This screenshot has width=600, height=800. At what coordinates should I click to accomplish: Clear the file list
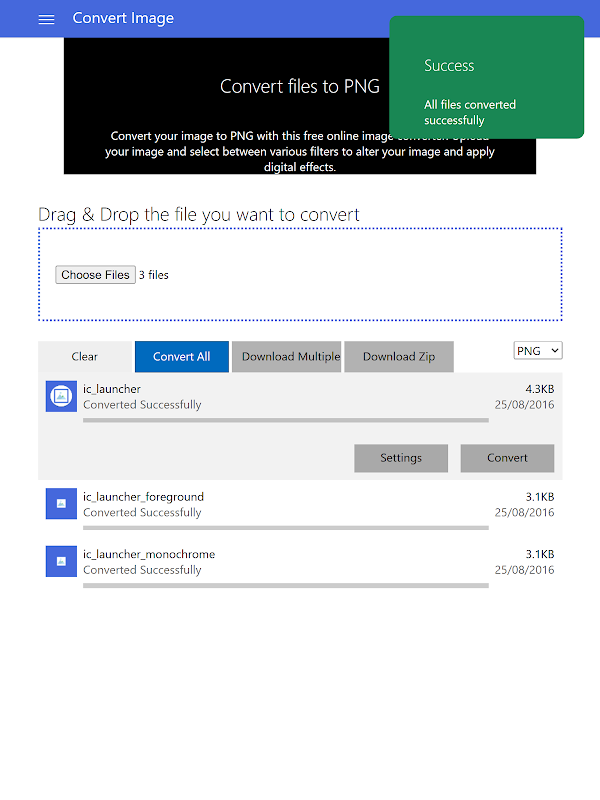(x=85, y=357)
